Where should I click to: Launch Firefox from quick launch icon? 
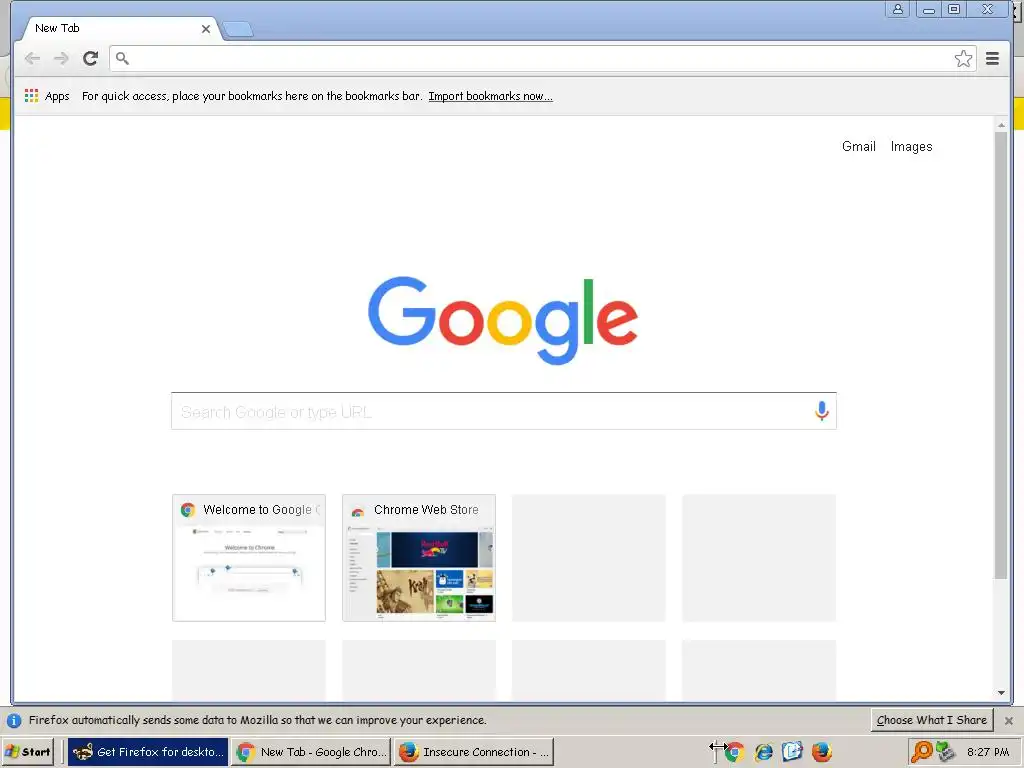point(822,752)
